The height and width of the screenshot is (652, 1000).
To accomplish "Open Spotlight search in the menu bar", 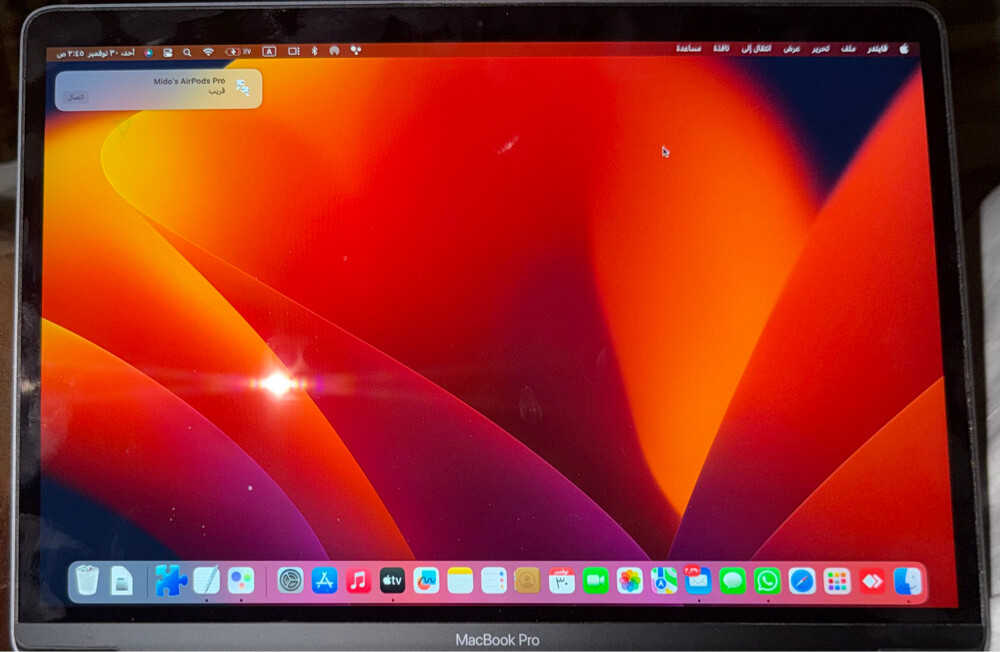I will coord(187,53).
